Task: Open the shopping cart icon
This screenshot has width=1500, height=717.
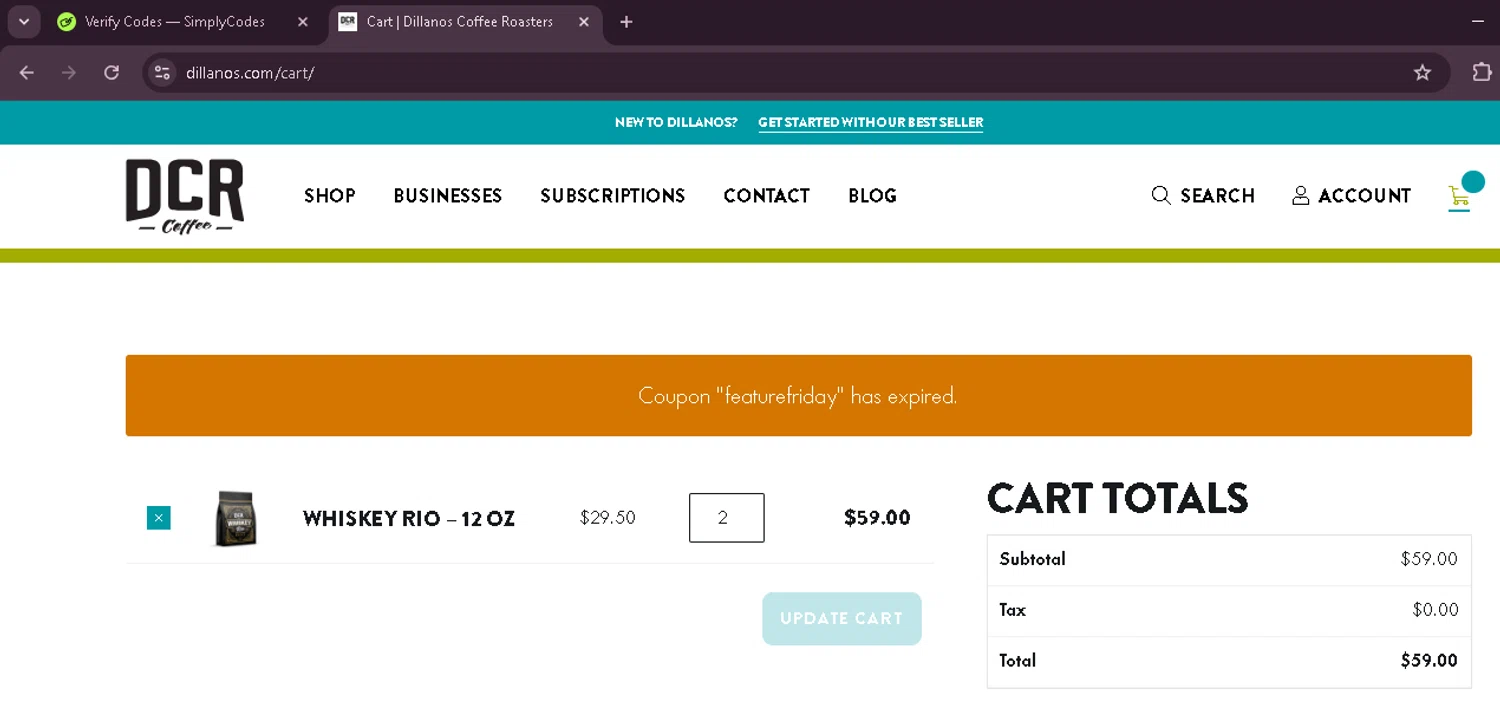Action: (x=1460, y=196)
